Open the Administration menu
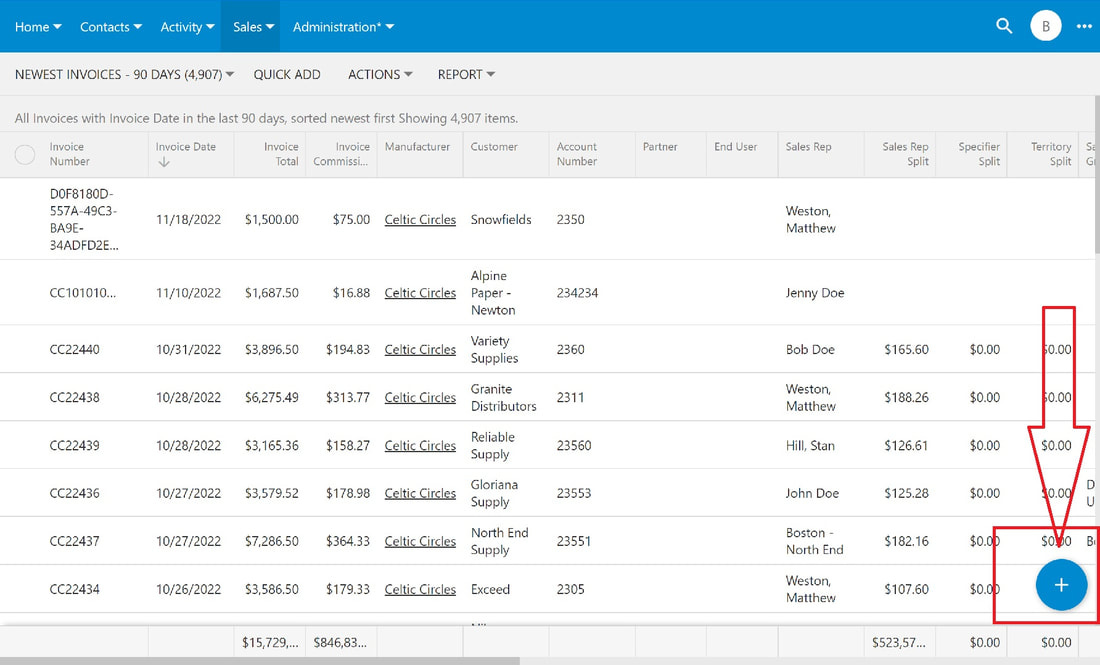1100x665 pixels. point(343,27)
